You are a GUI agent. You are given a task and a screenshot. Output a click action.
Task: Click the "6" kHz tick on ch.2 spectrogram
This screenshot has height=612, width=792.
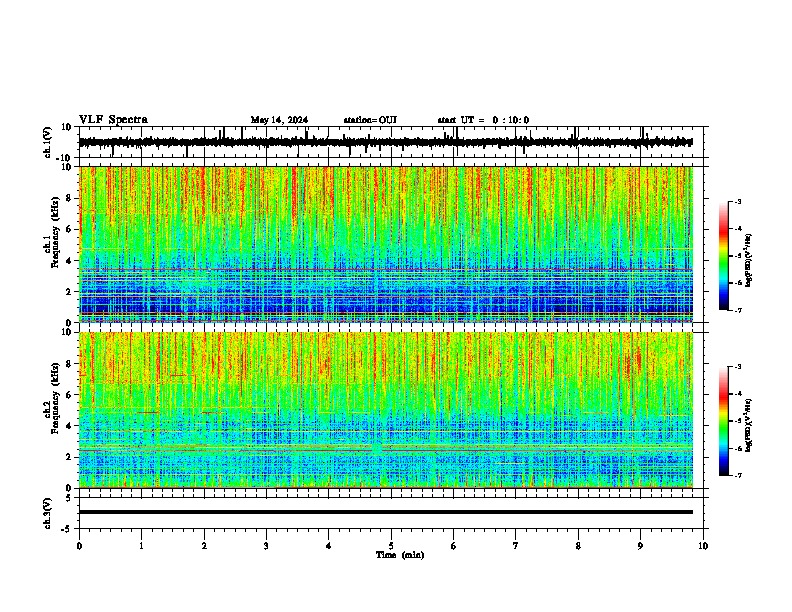tap(70, 394)
